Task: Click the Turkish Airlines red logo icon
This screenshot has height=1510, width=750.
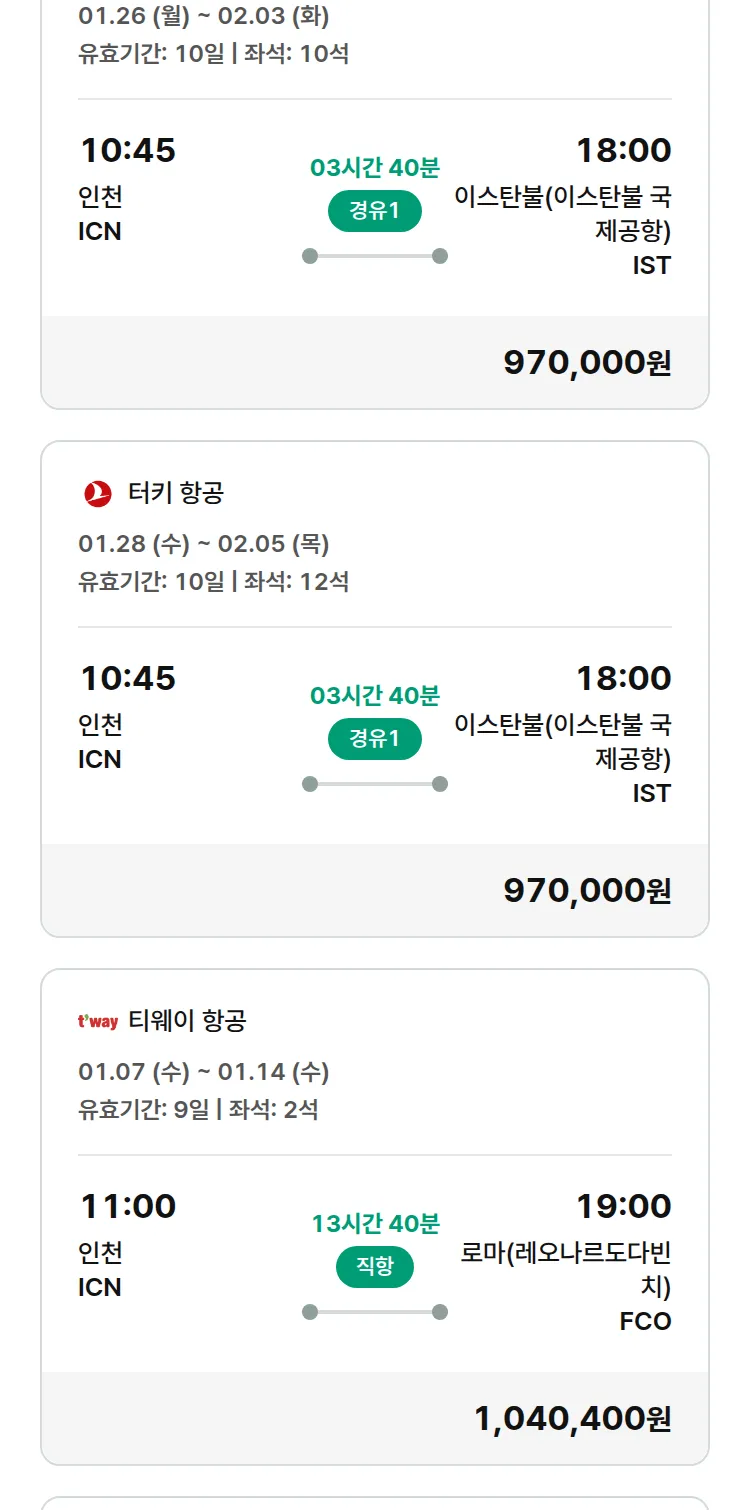Action: (98, 493)
